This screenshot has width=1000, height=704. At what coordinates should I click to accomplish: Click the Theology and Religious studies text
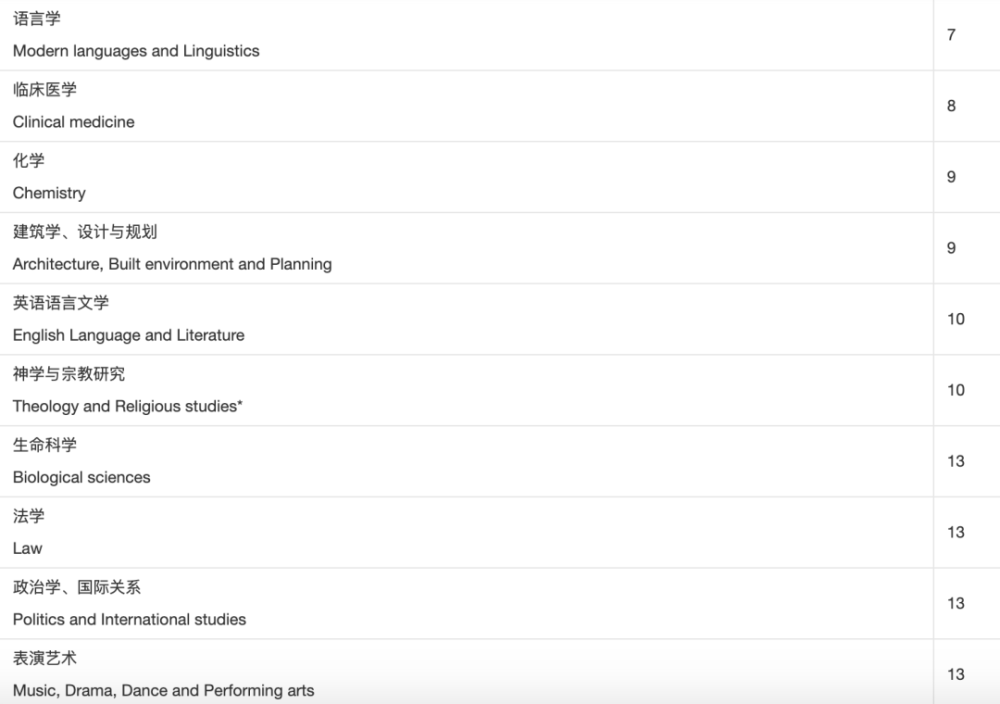(128, 406)
